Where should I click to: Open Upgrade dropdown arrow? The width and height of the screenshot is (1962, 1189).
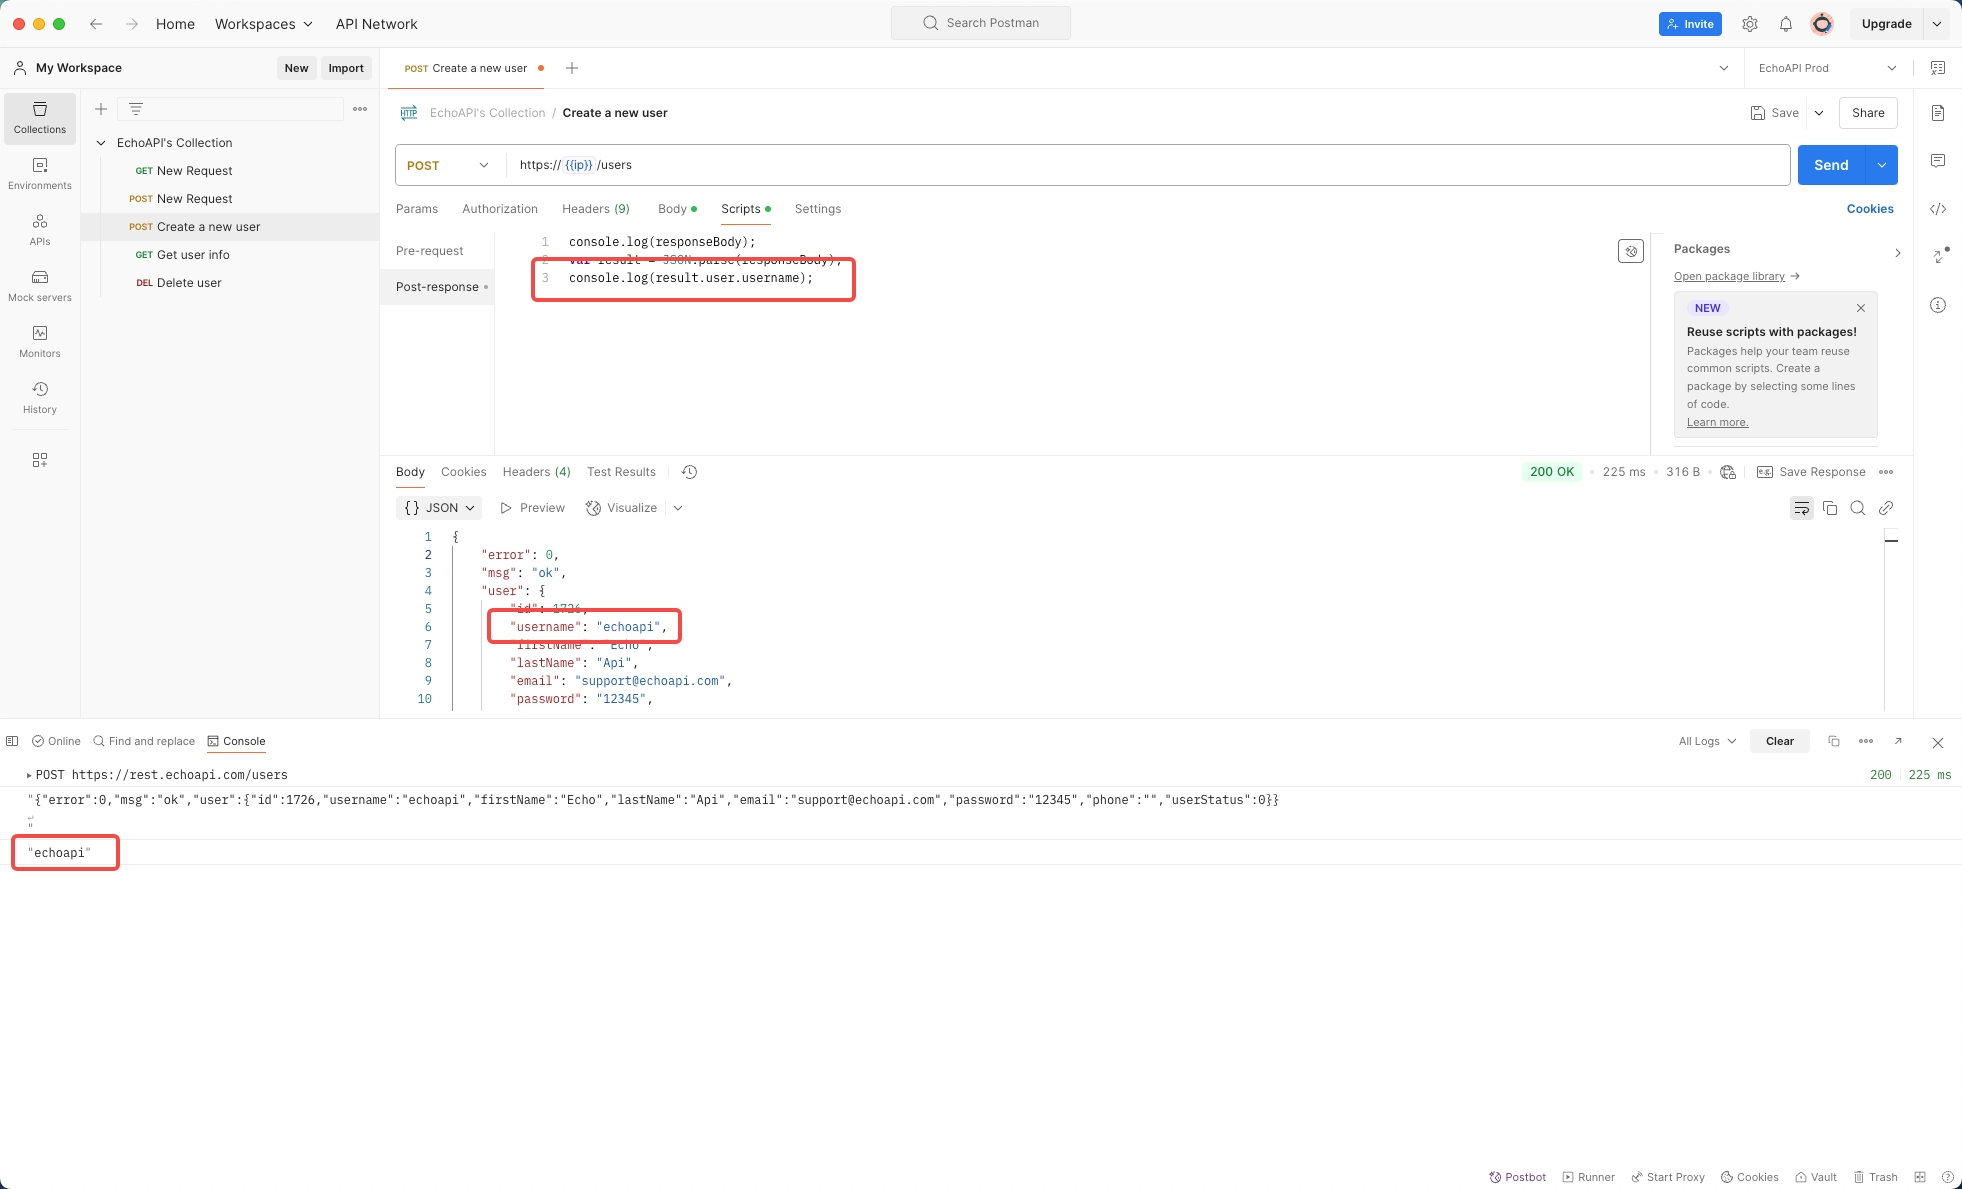(1937, 24)
